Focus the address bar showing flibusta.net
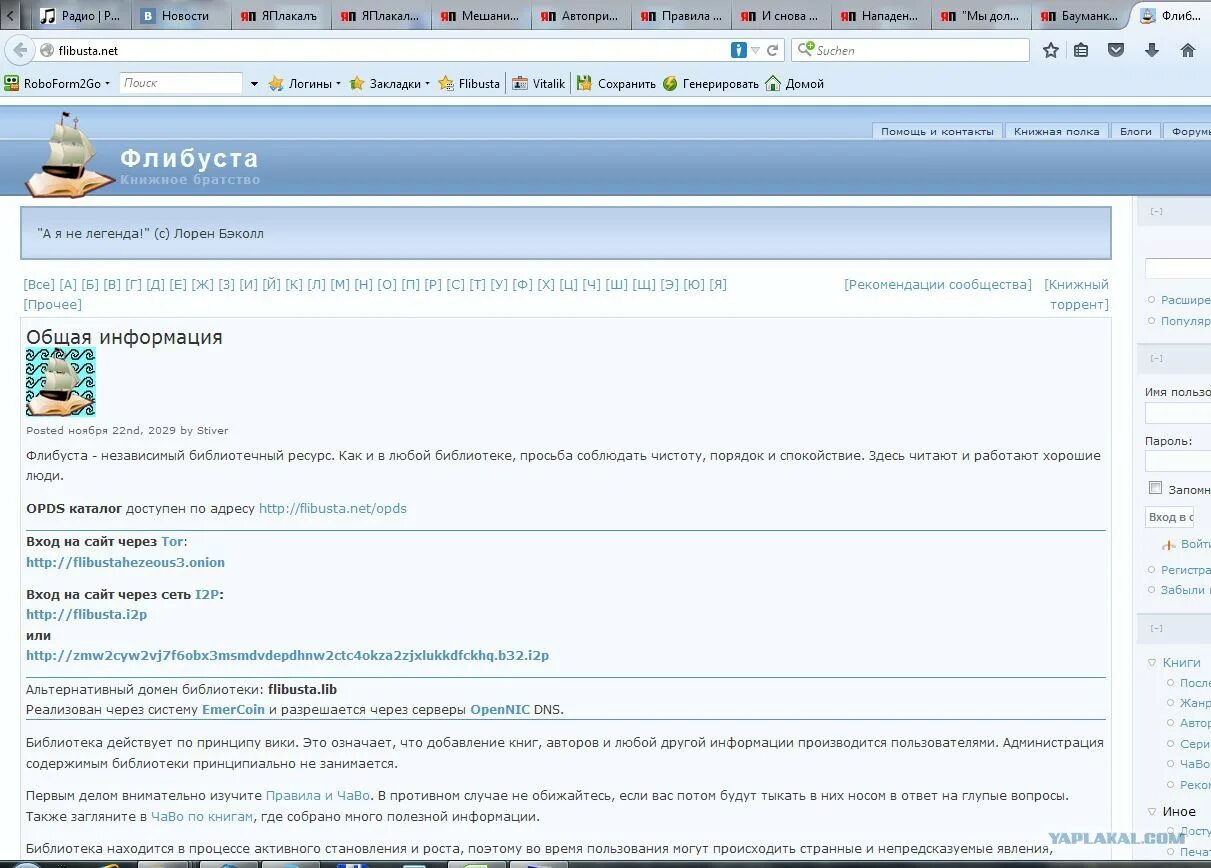The width and height of the screenshot is (1211, 868). tap(390, 50)
